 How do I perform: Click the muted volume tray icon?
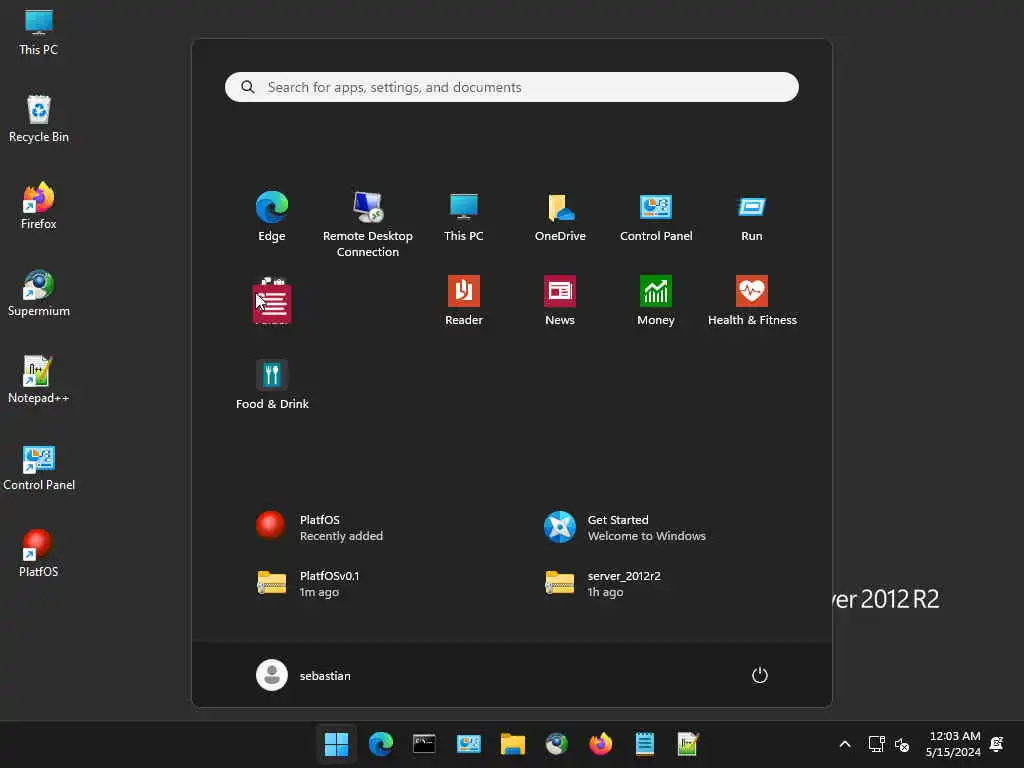click(x=902, y=744)
